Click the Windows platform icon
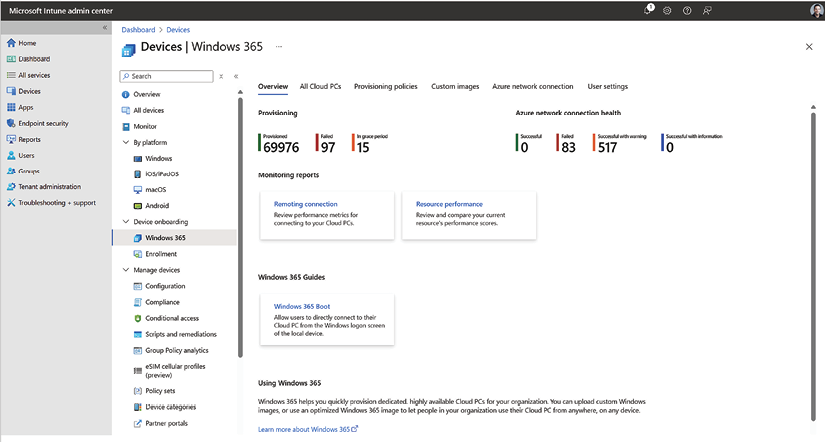Screen dimensions: 825x442 (x=138, y=158)
